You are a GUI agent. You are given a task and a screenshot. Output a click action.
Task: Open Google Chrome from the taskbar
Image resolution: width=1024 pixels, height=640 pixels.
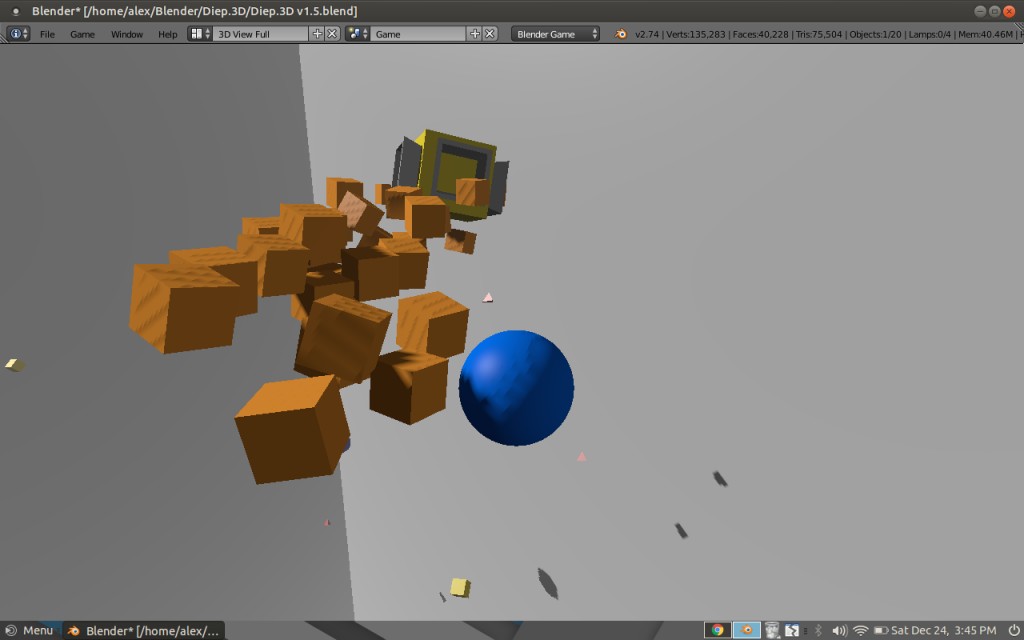[x=717, y=631]
